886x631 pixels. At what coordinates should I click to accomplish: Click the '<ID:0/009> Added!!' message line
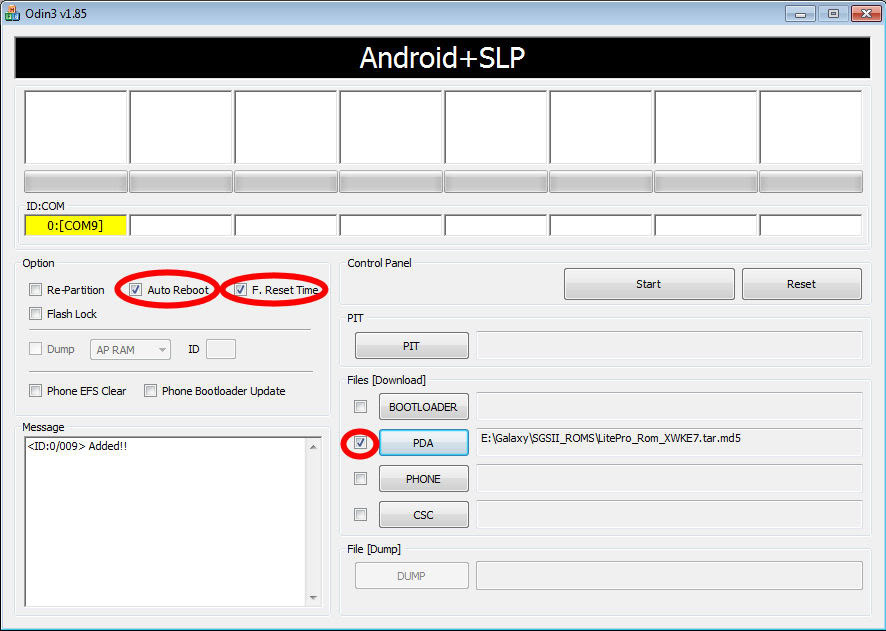click(77, 446)
